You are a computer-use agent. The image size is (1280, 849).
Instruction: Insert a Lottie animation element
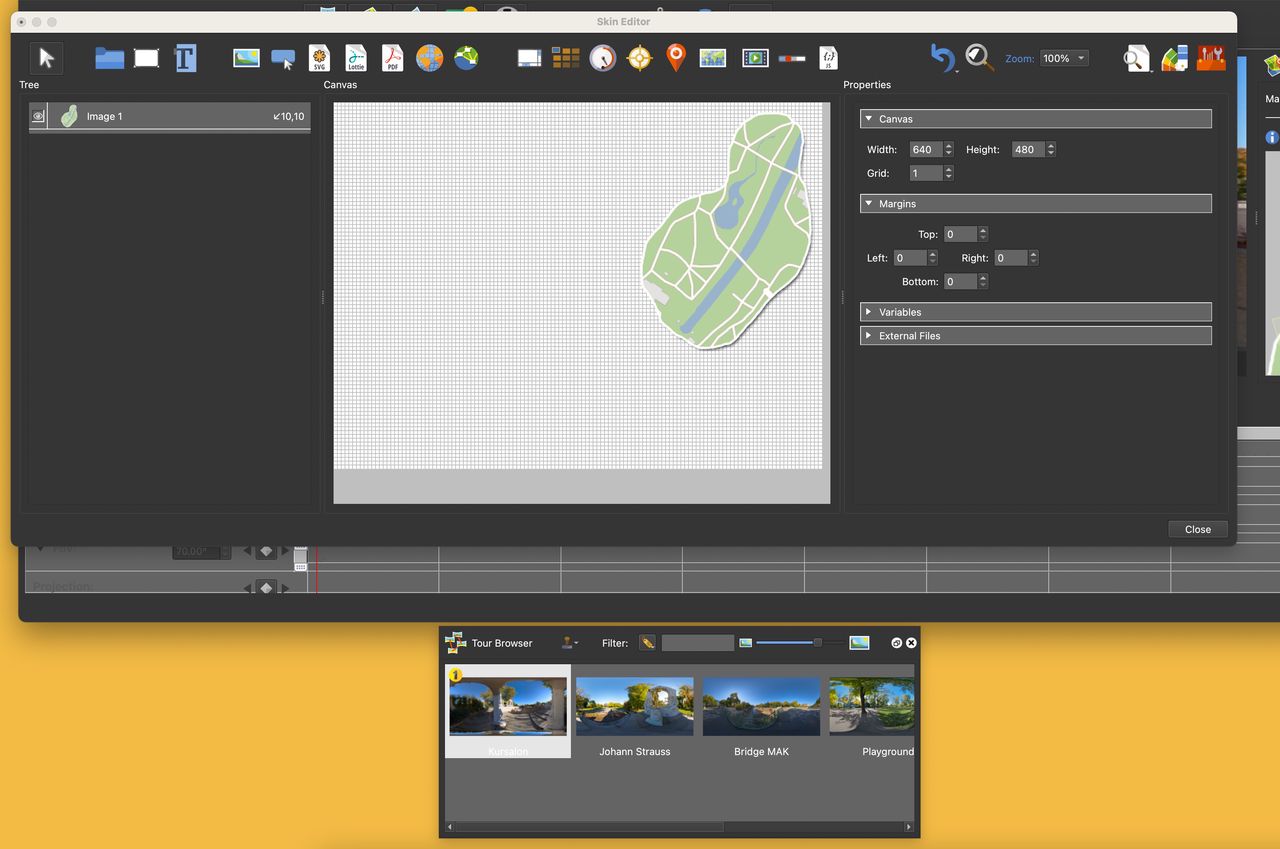pyautogui.click(x=355, y=57)
